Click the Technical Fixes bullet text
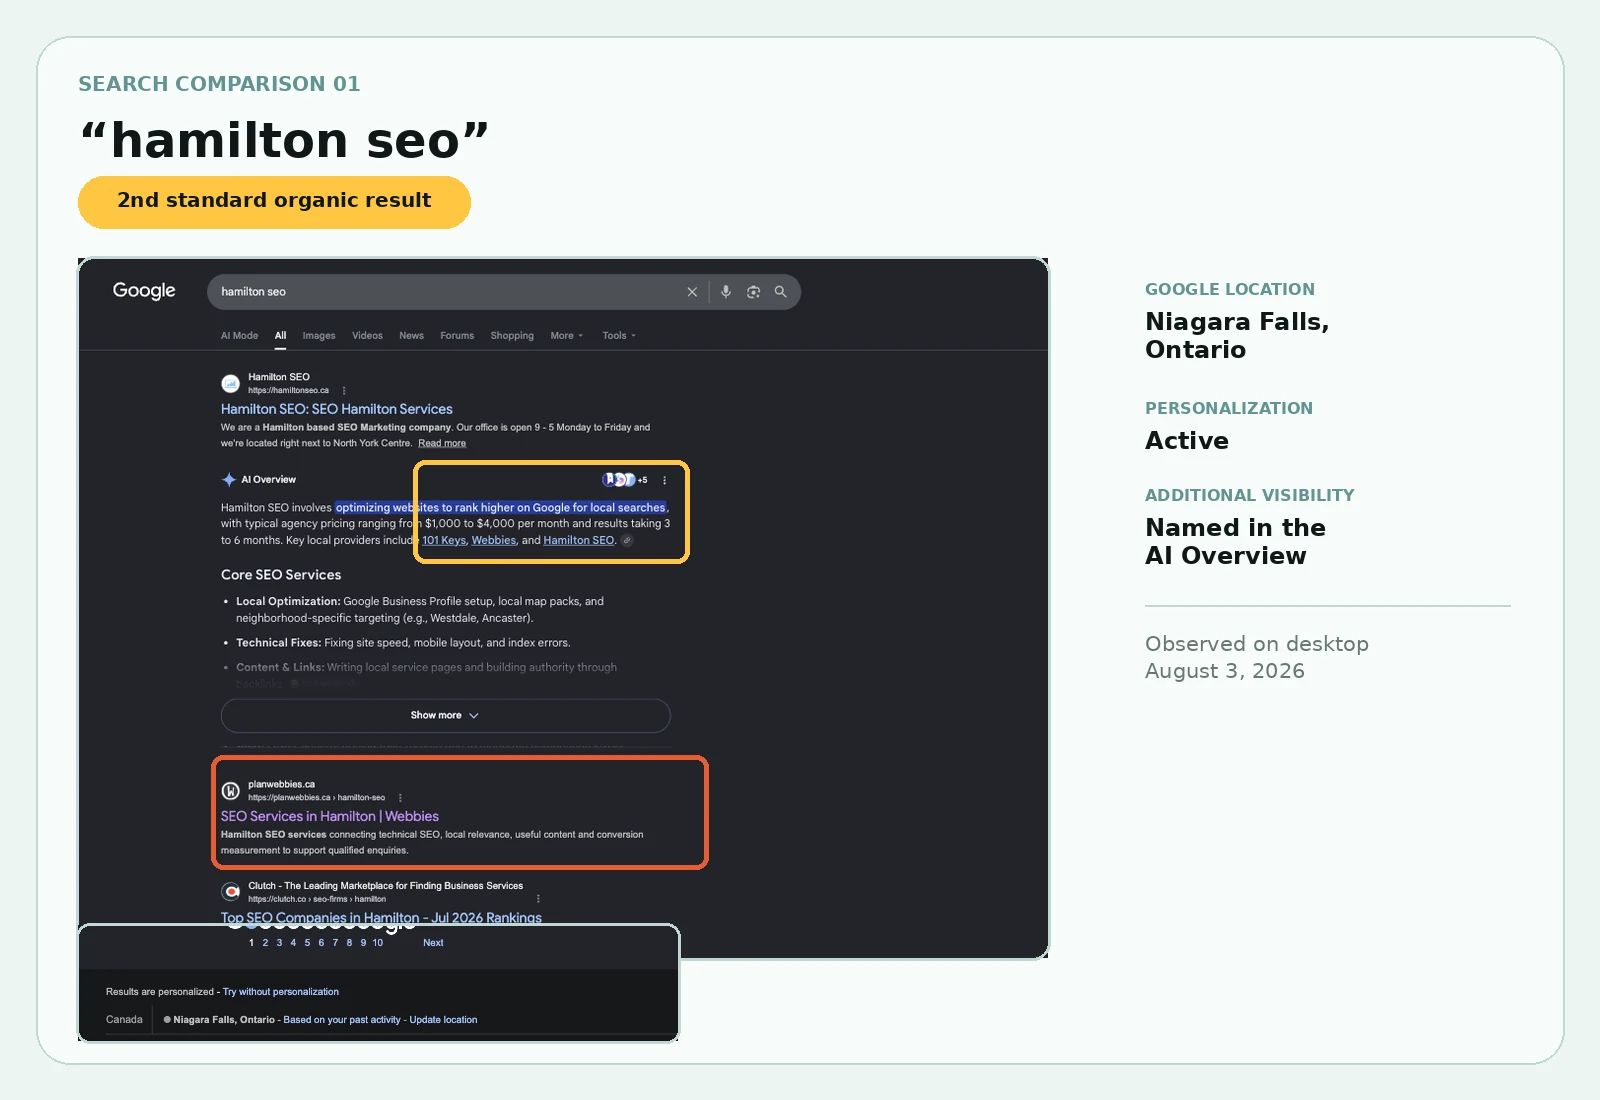This screenshot has width=1600, height=1100. click(x=403, y=643)
